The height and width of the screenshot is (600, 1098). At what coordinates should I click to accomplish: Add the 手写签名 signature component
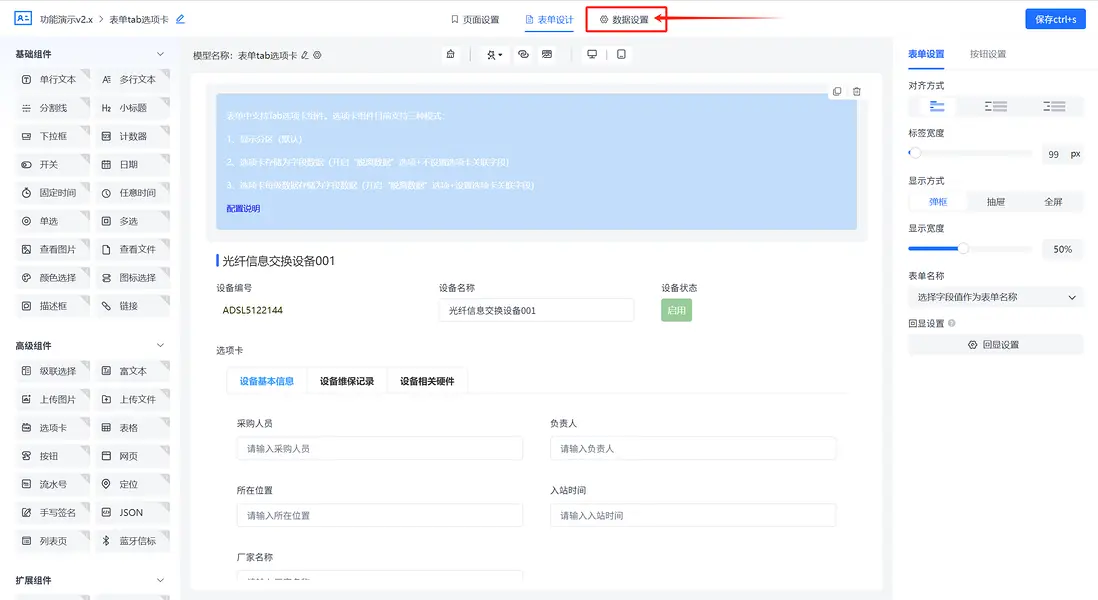[53, 512]
